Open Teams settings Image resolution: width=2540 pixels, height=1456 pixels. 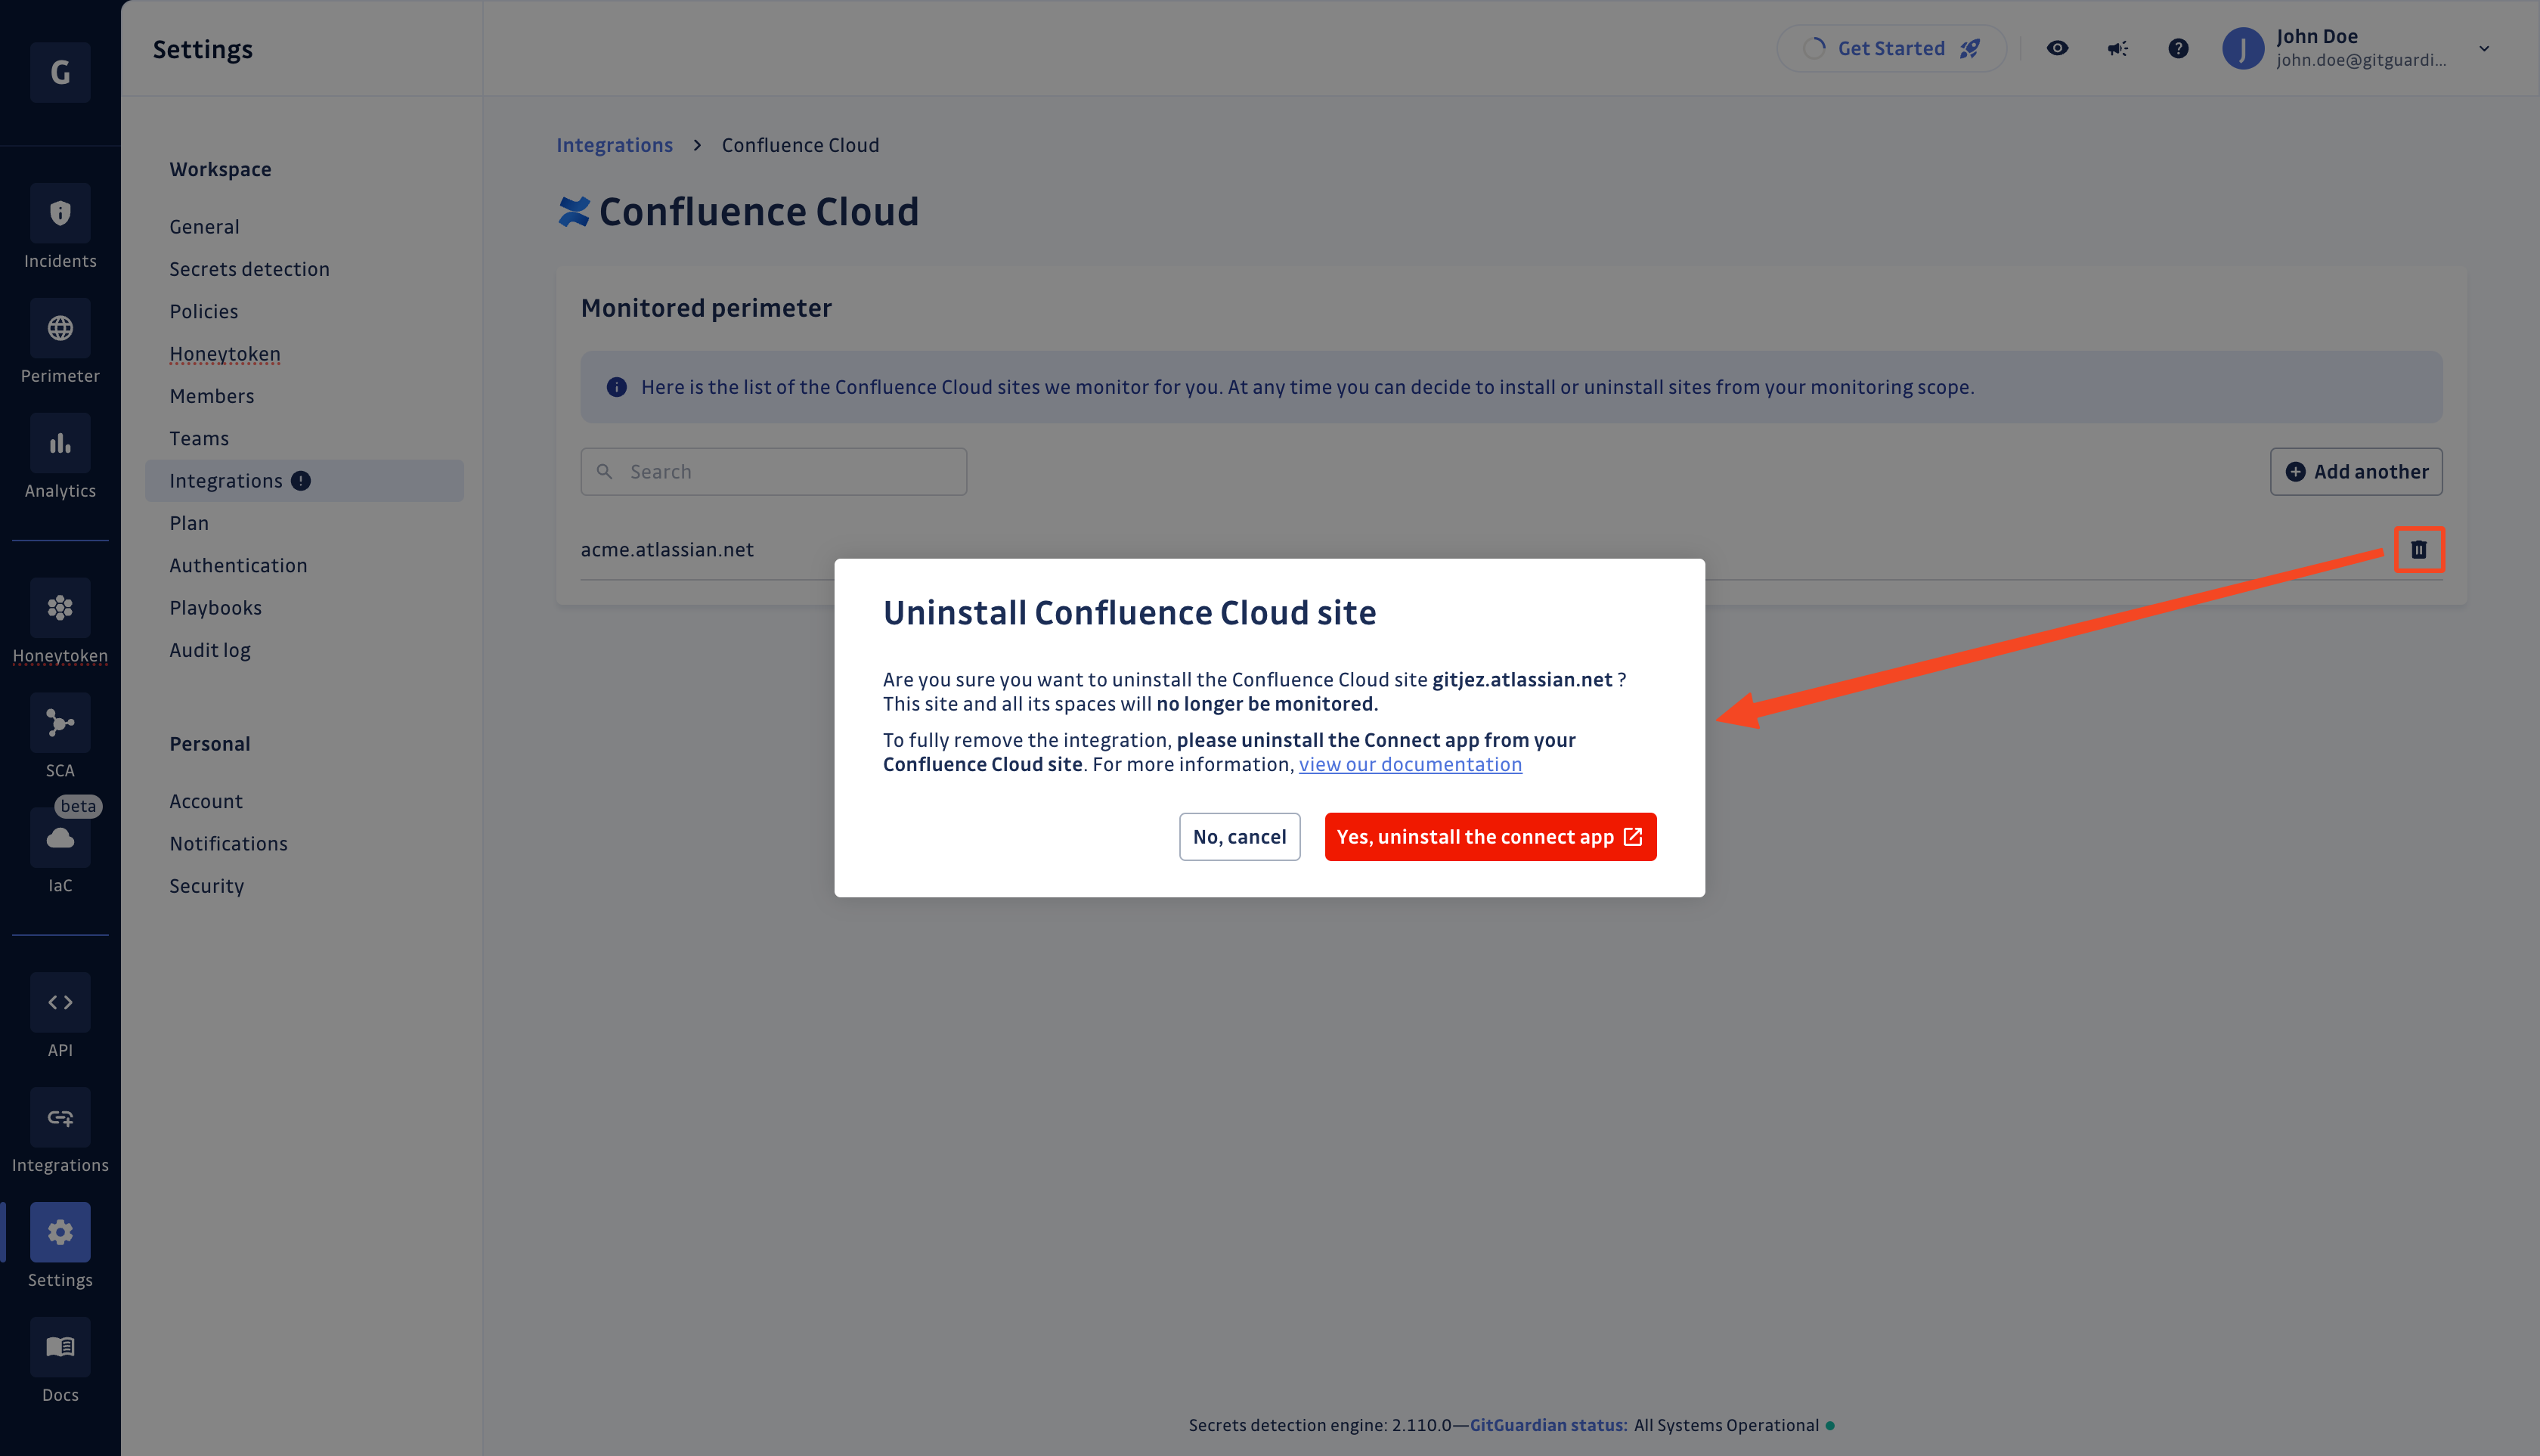coord(199,438)
